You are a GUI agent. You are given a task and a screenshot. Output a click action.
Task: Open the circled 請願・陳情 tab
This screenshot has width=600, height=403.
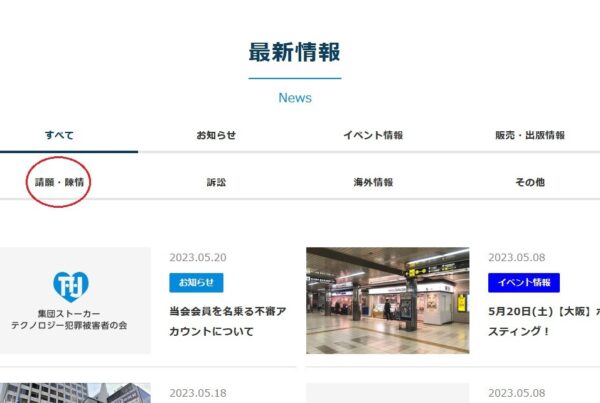[x=59, y=182]
